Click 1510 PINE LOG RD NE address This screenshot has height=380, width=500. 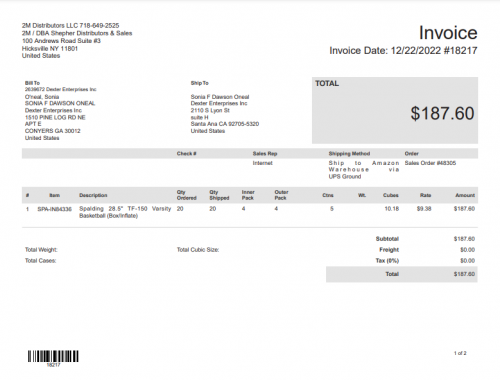55,117
